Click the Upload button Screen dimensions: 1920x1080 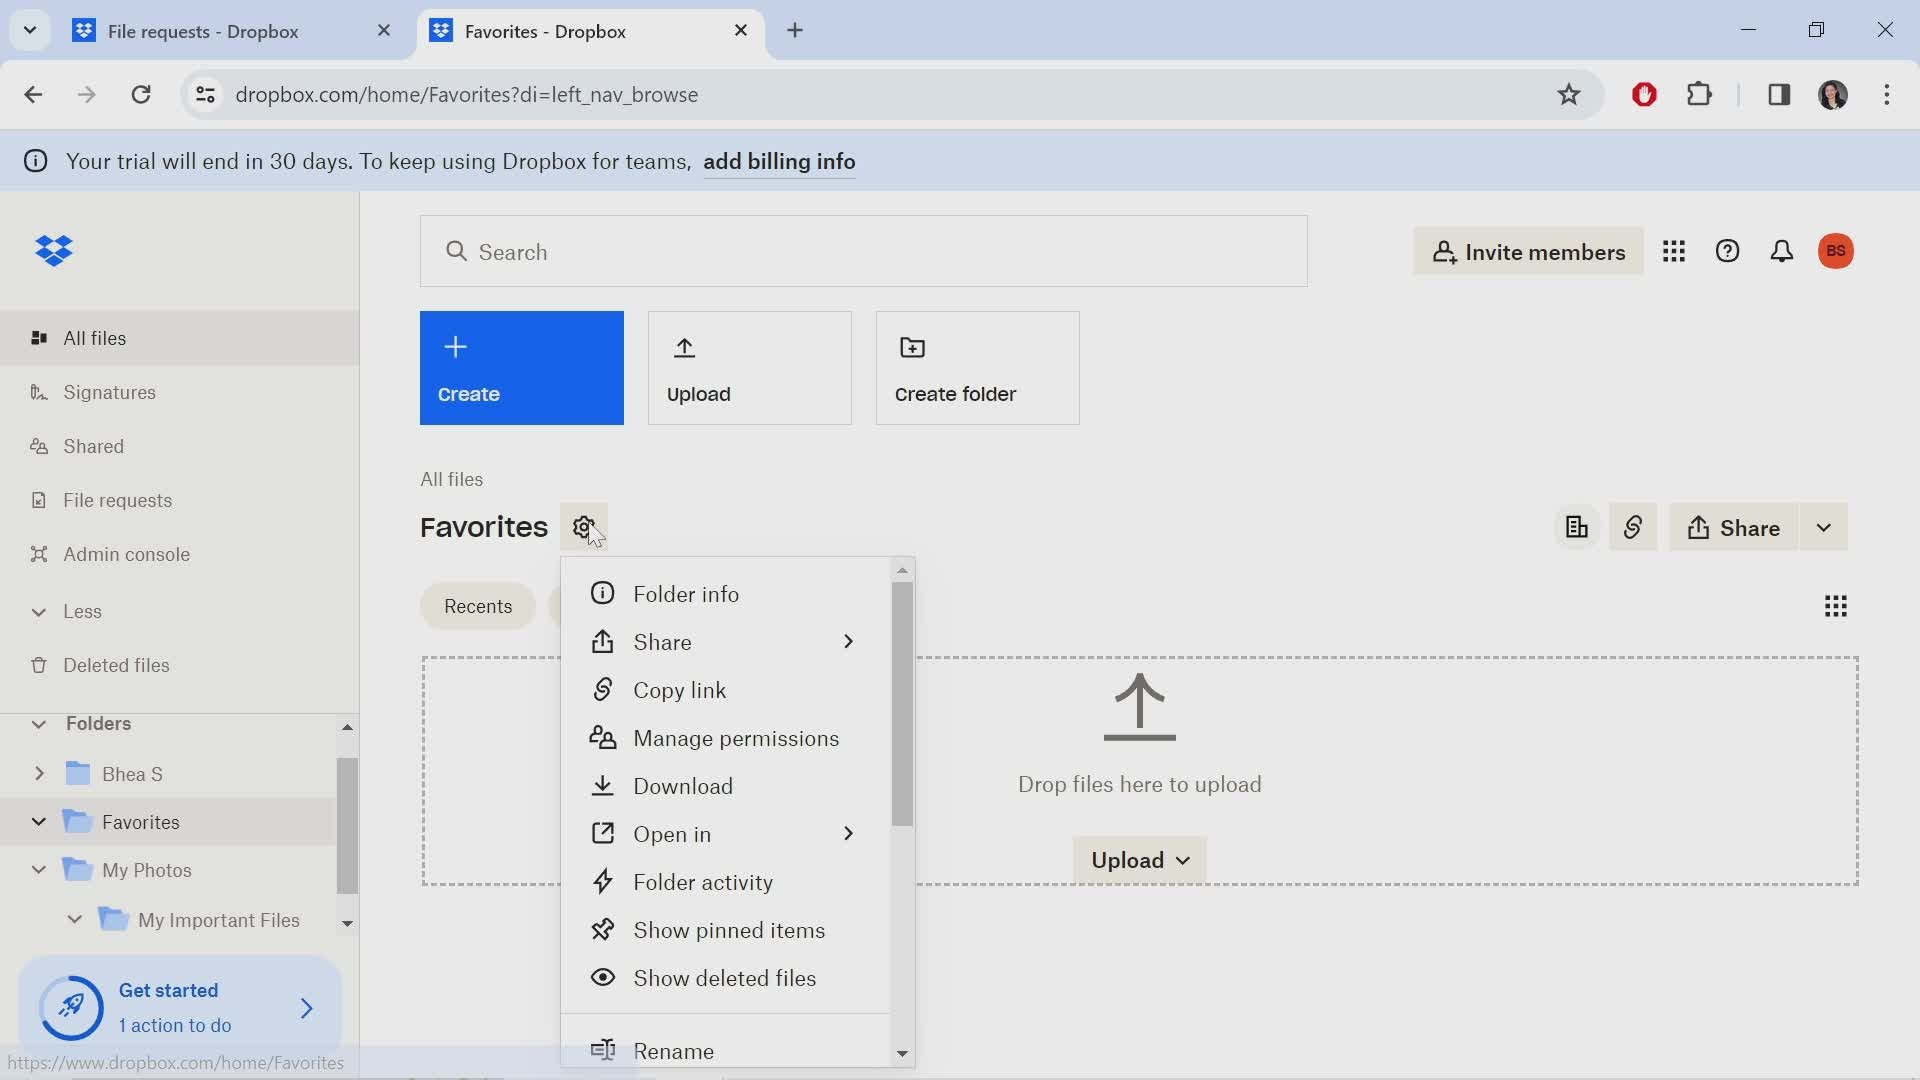click(x=750, y=368)
